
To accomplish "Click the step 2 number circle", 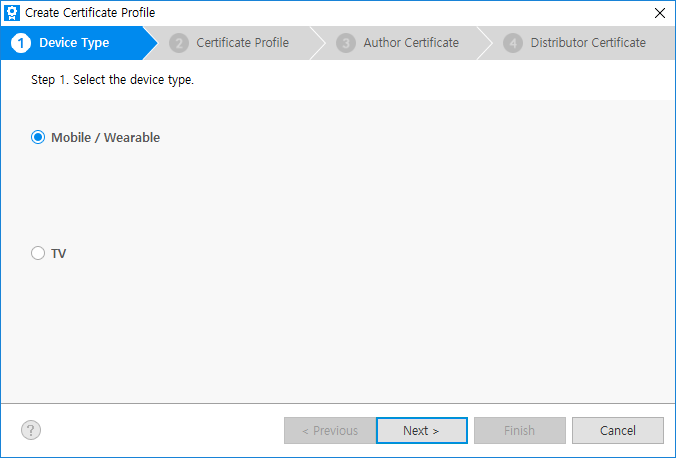I will (x=179, y=43).
